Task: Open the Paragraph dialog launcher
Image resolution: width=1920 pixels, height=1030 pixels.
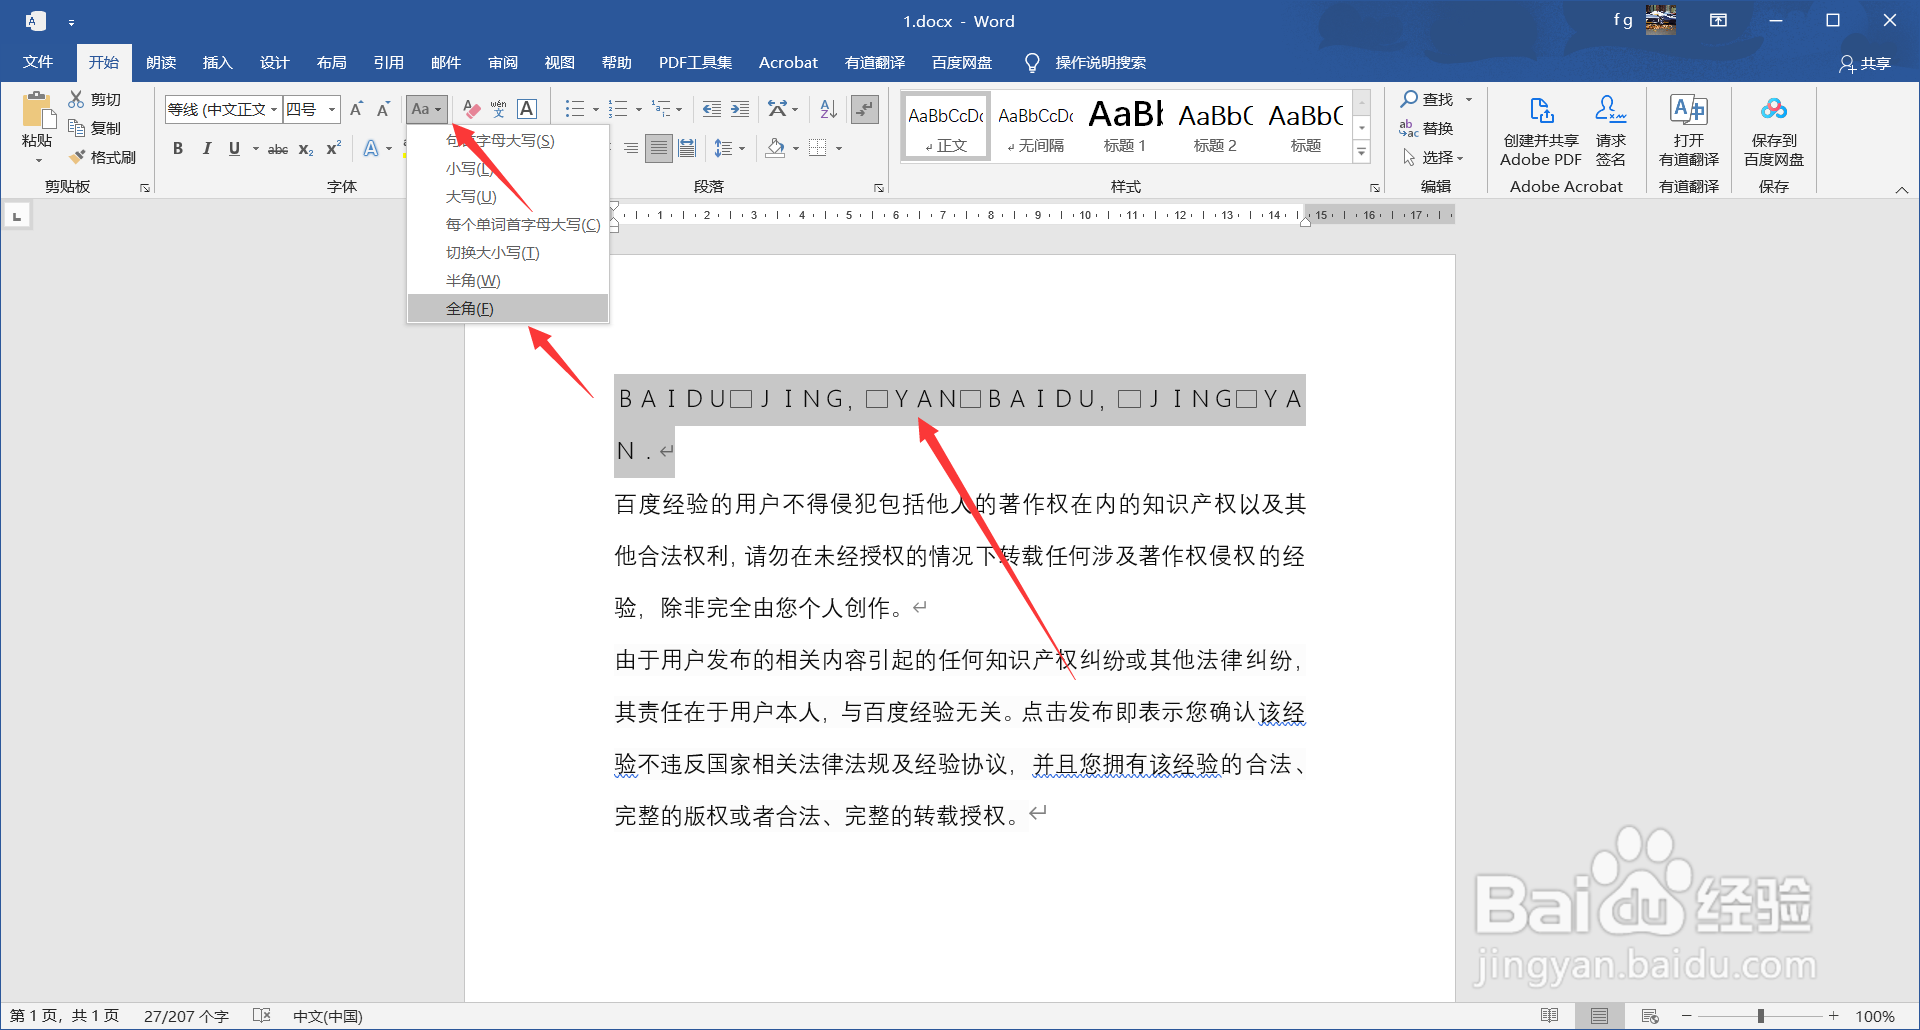Action: coord(879,187)
